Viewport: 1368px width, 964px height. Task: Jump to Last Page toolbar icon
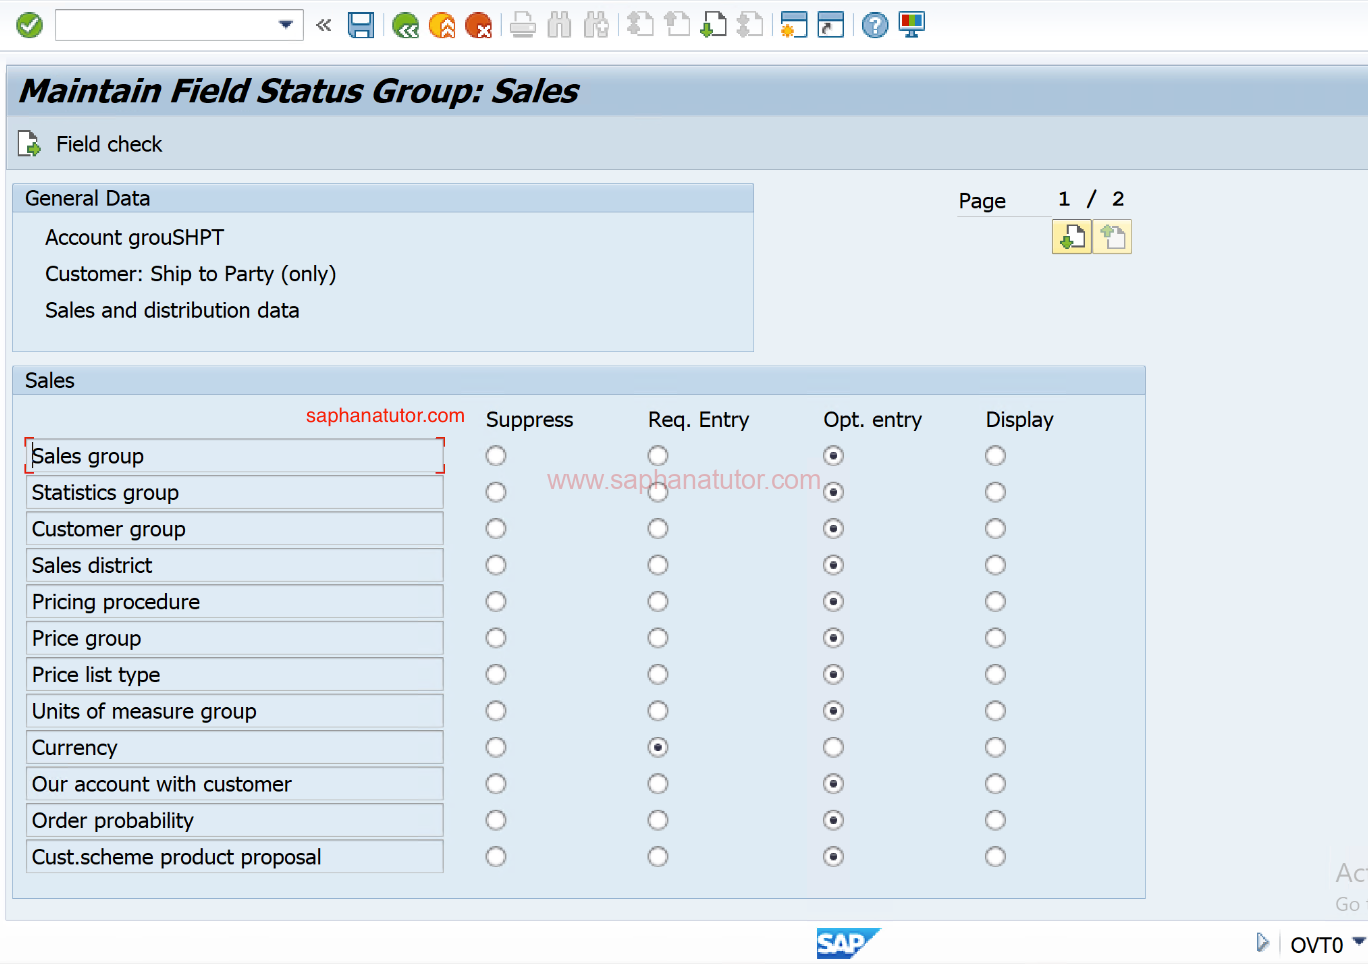750,25
